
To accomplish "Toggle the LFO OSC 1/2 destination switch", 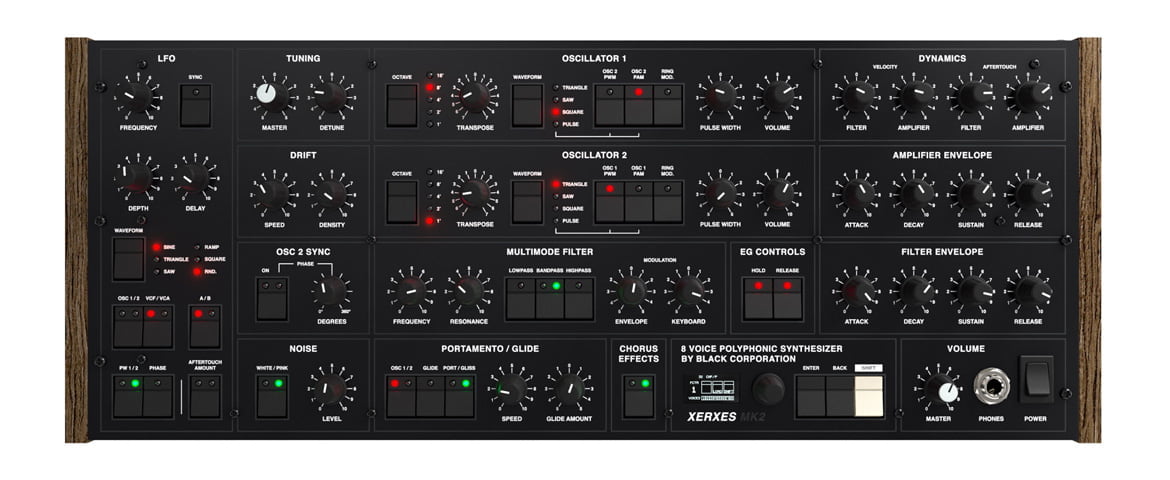I will 128,327.
